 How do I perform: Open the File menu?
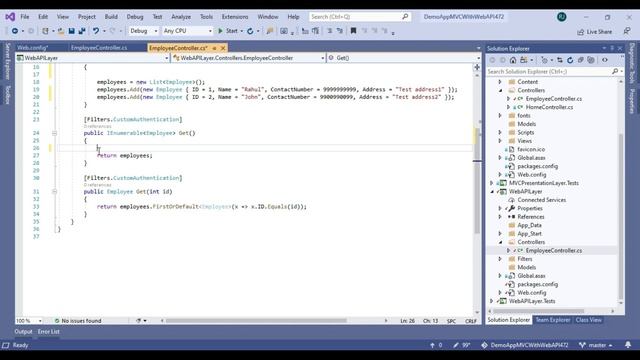(25, 17)
